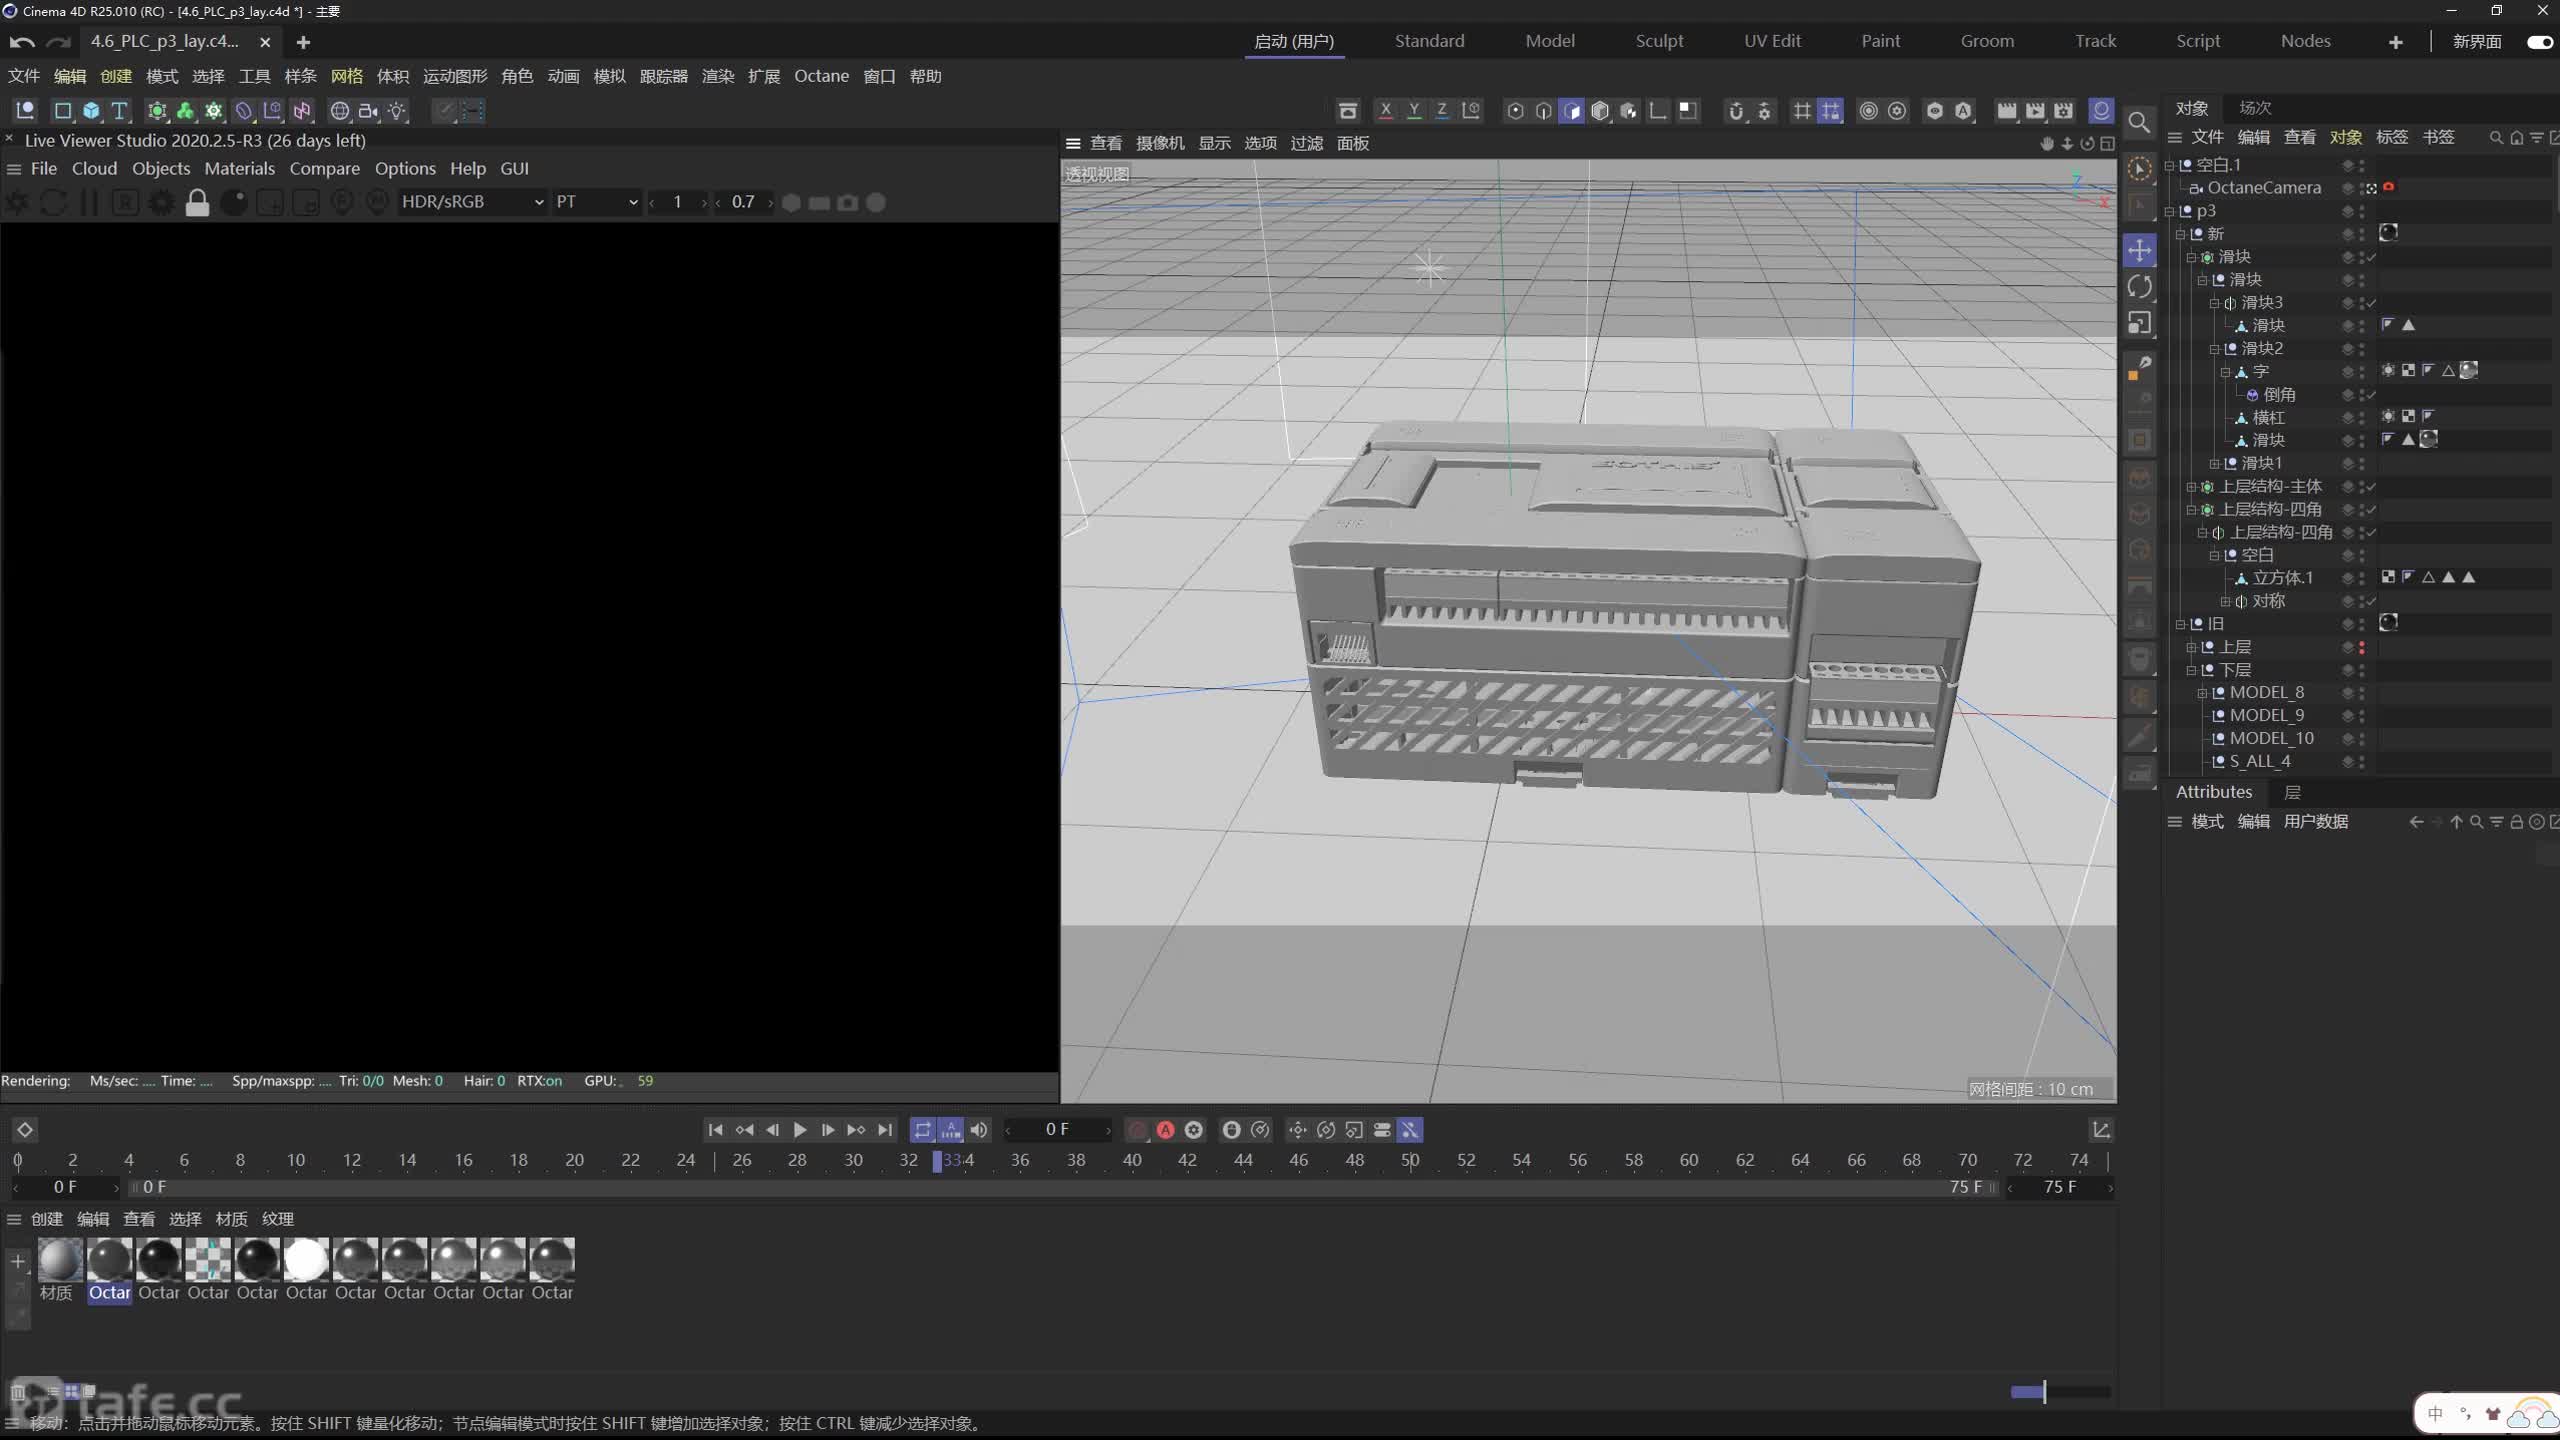Screen dimensions: 2560x1440
Task: Toggle enable checkmark for 上层结构-主体
Action: [x=2372, y=487]
